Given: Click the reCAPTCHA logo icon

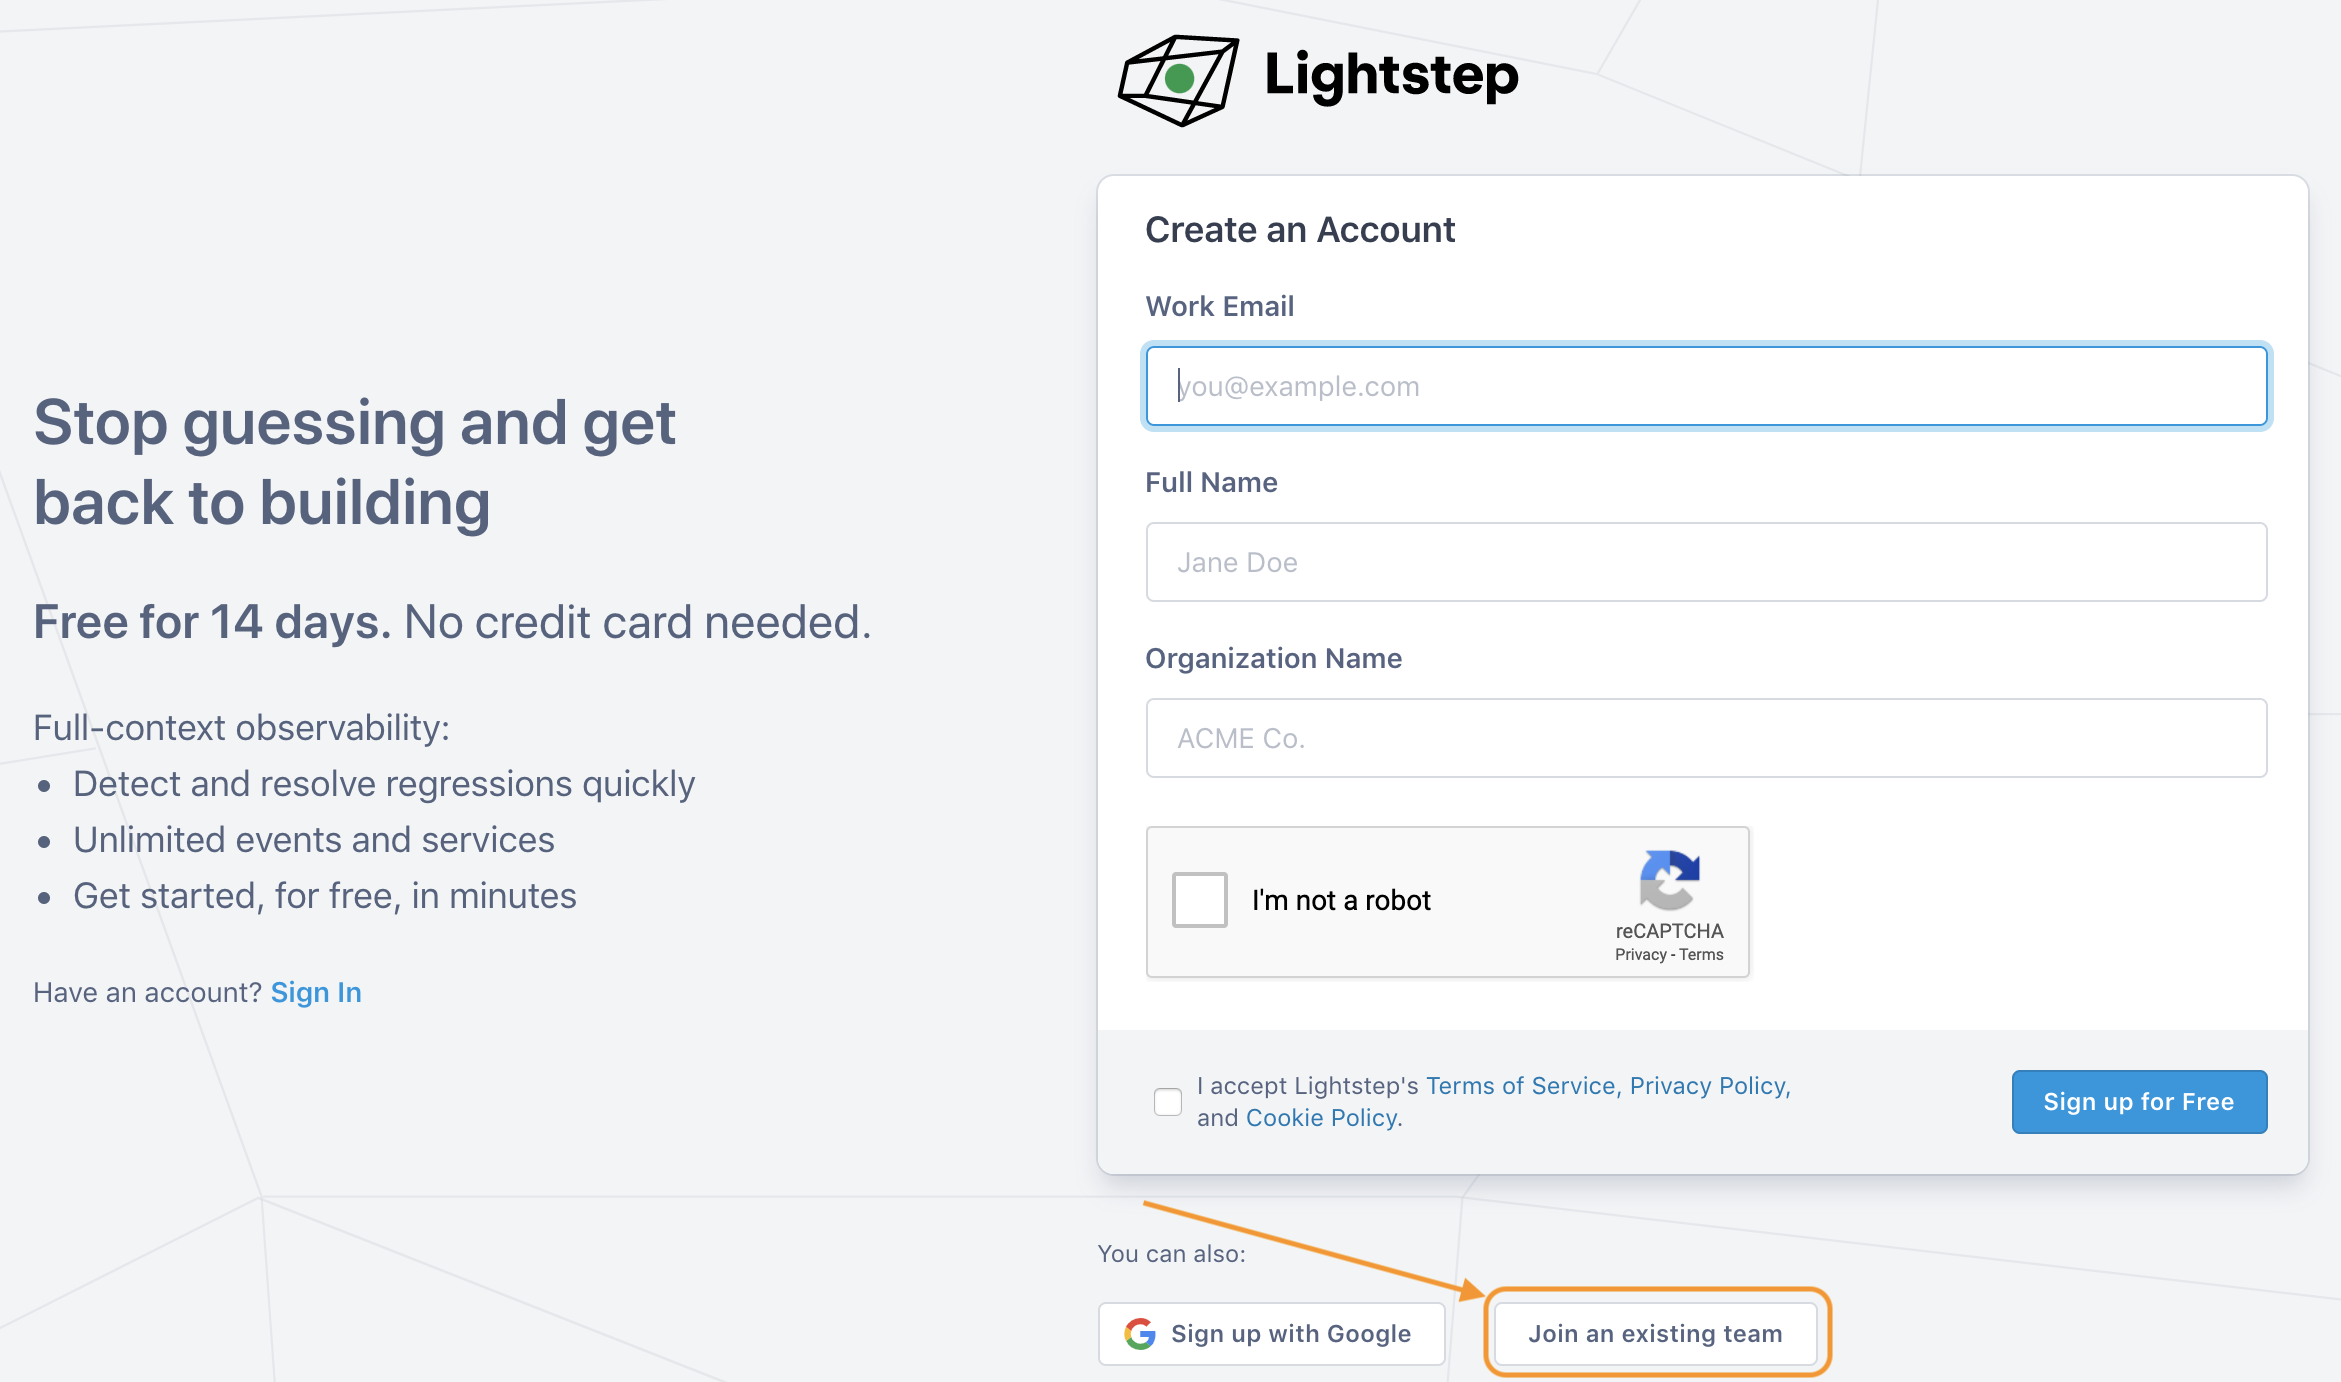Looking at the screenshot, I should [1669, 880].
